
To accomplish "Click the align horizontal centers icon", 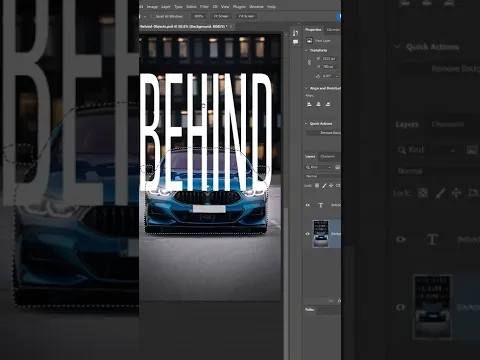I will click(x=318, y=104).
